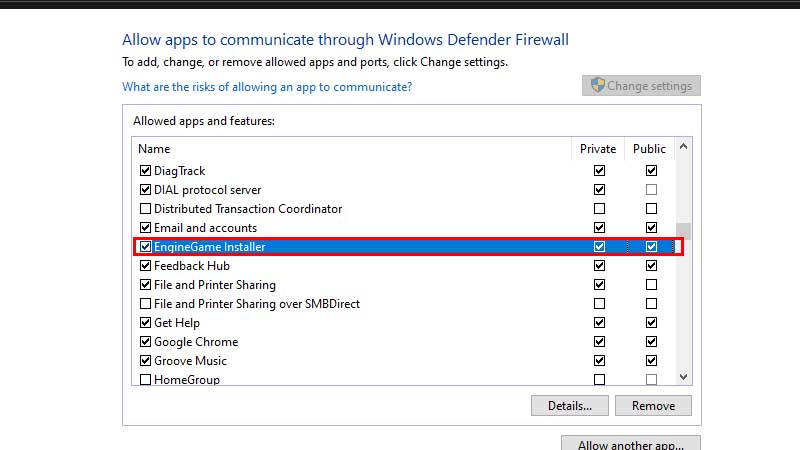The image size is (800, 450).
Task: Click the Private column header
Action: [597, 148]
